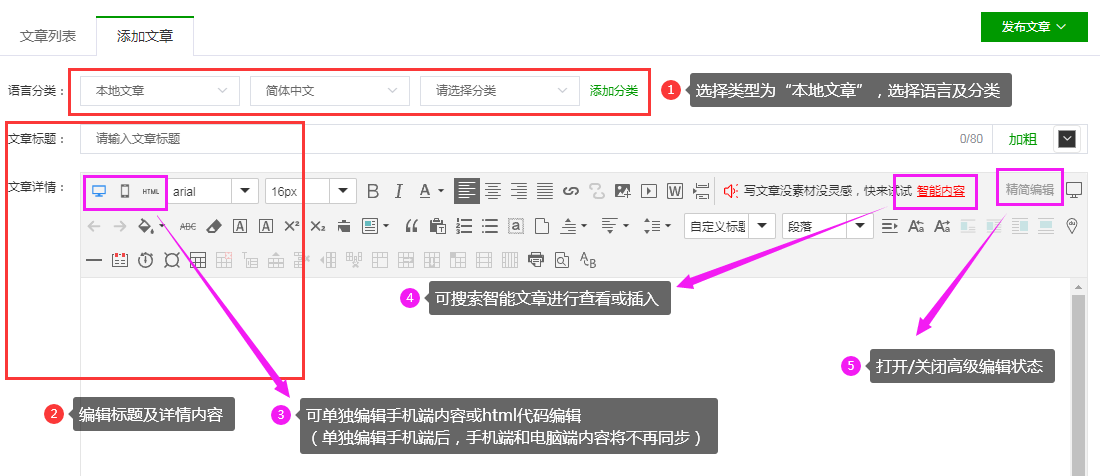Preview document magnifier icon
The height and width of the screenshot is (476, 1100).
click(562, 260)
